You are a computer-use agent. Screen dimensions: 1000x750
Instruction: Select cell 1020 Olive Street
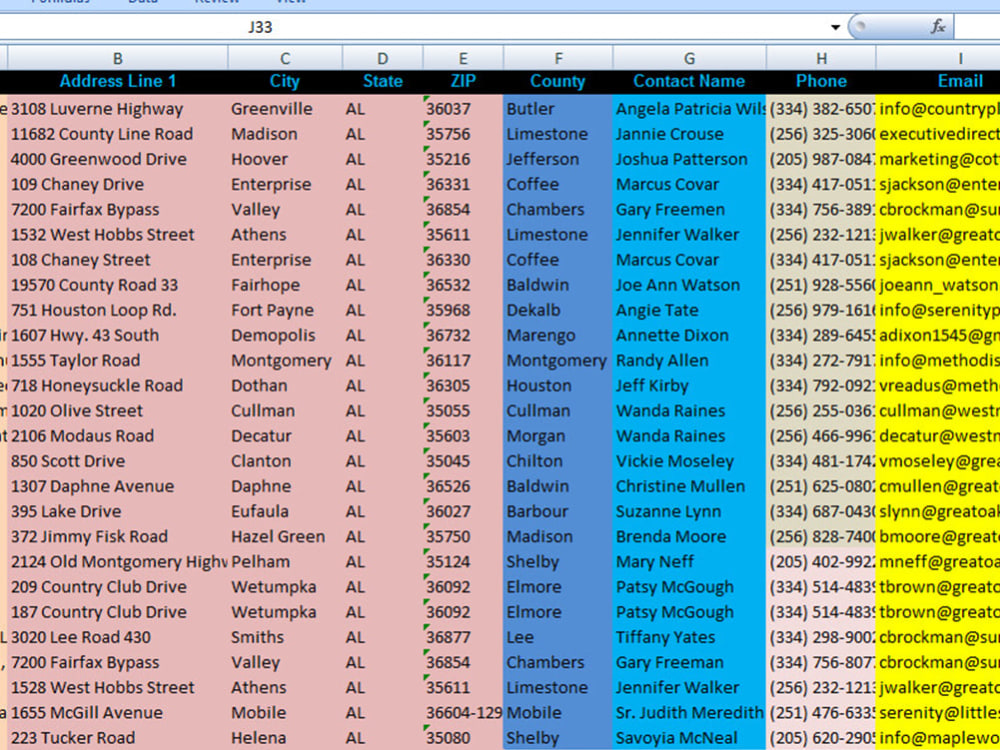coord(117,411)
